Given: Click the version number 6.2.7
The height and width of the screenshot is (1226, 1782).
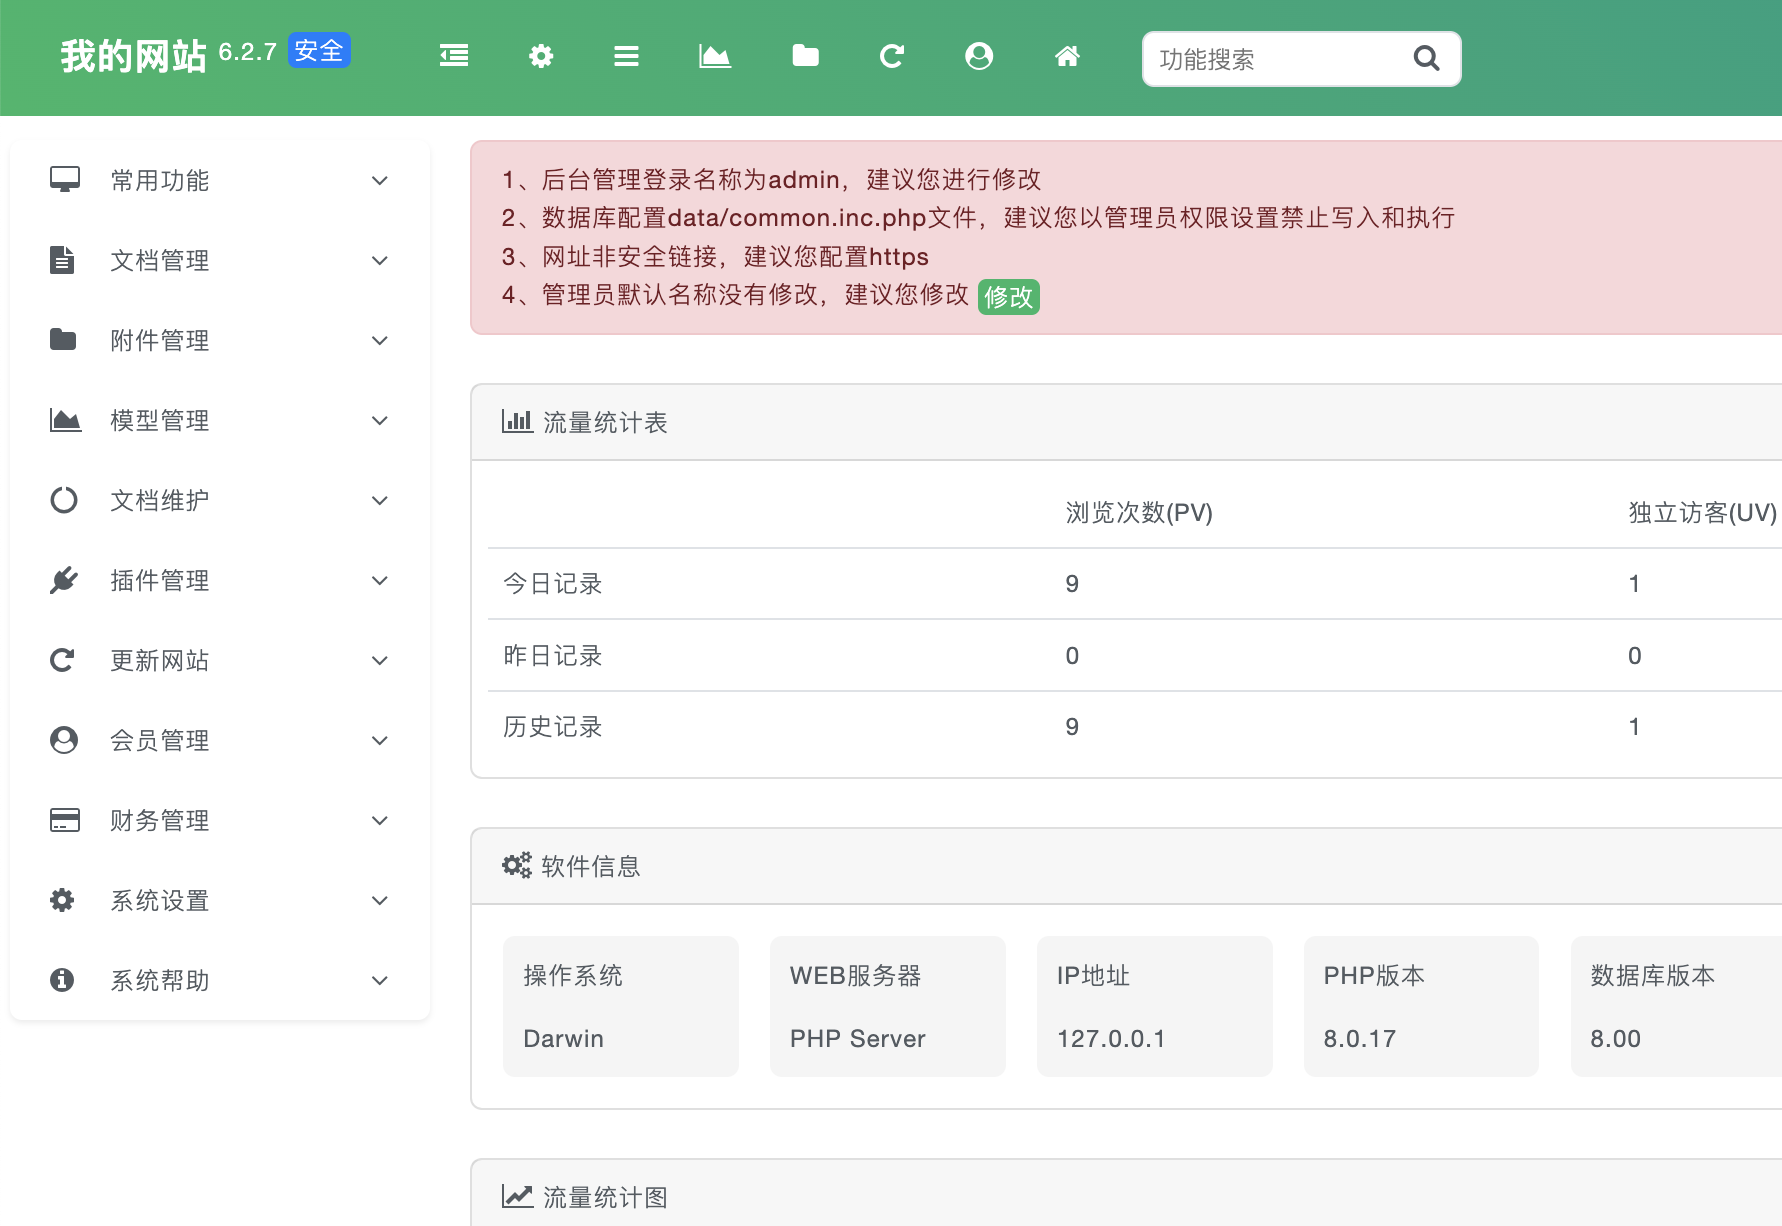Looking at the screenshot, I should point(247,52).
